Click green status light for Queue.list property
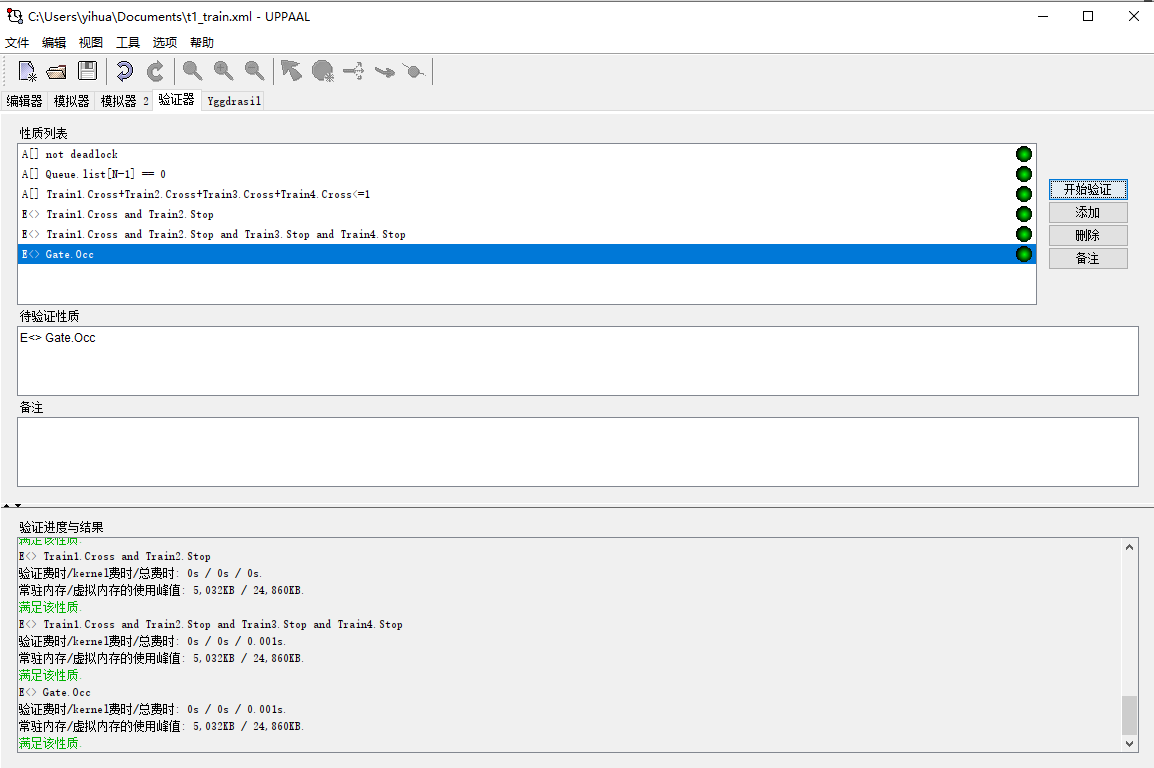1154x768 pixels. pyautogui.click(x=1024, y=174)
